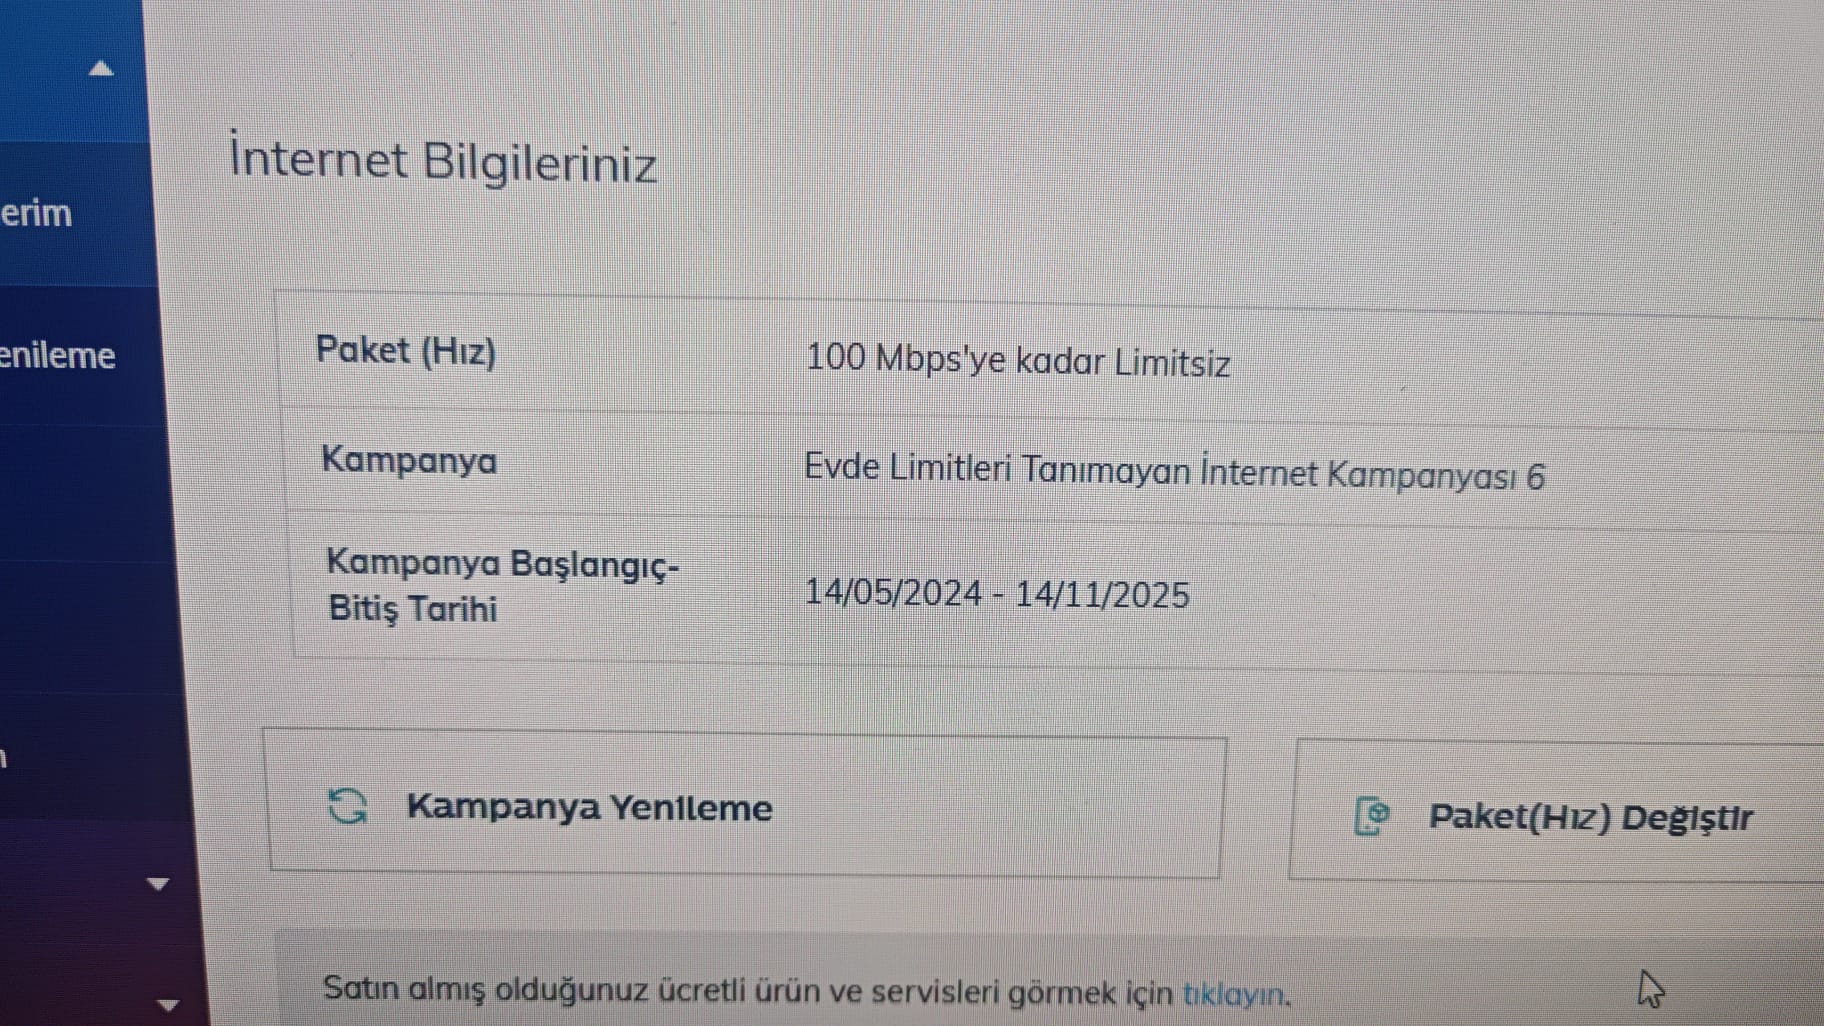Screen dimensions: 1824x1026
Task: Follow the 'tıklayın' link for paid services
Action: (1236, 994)
